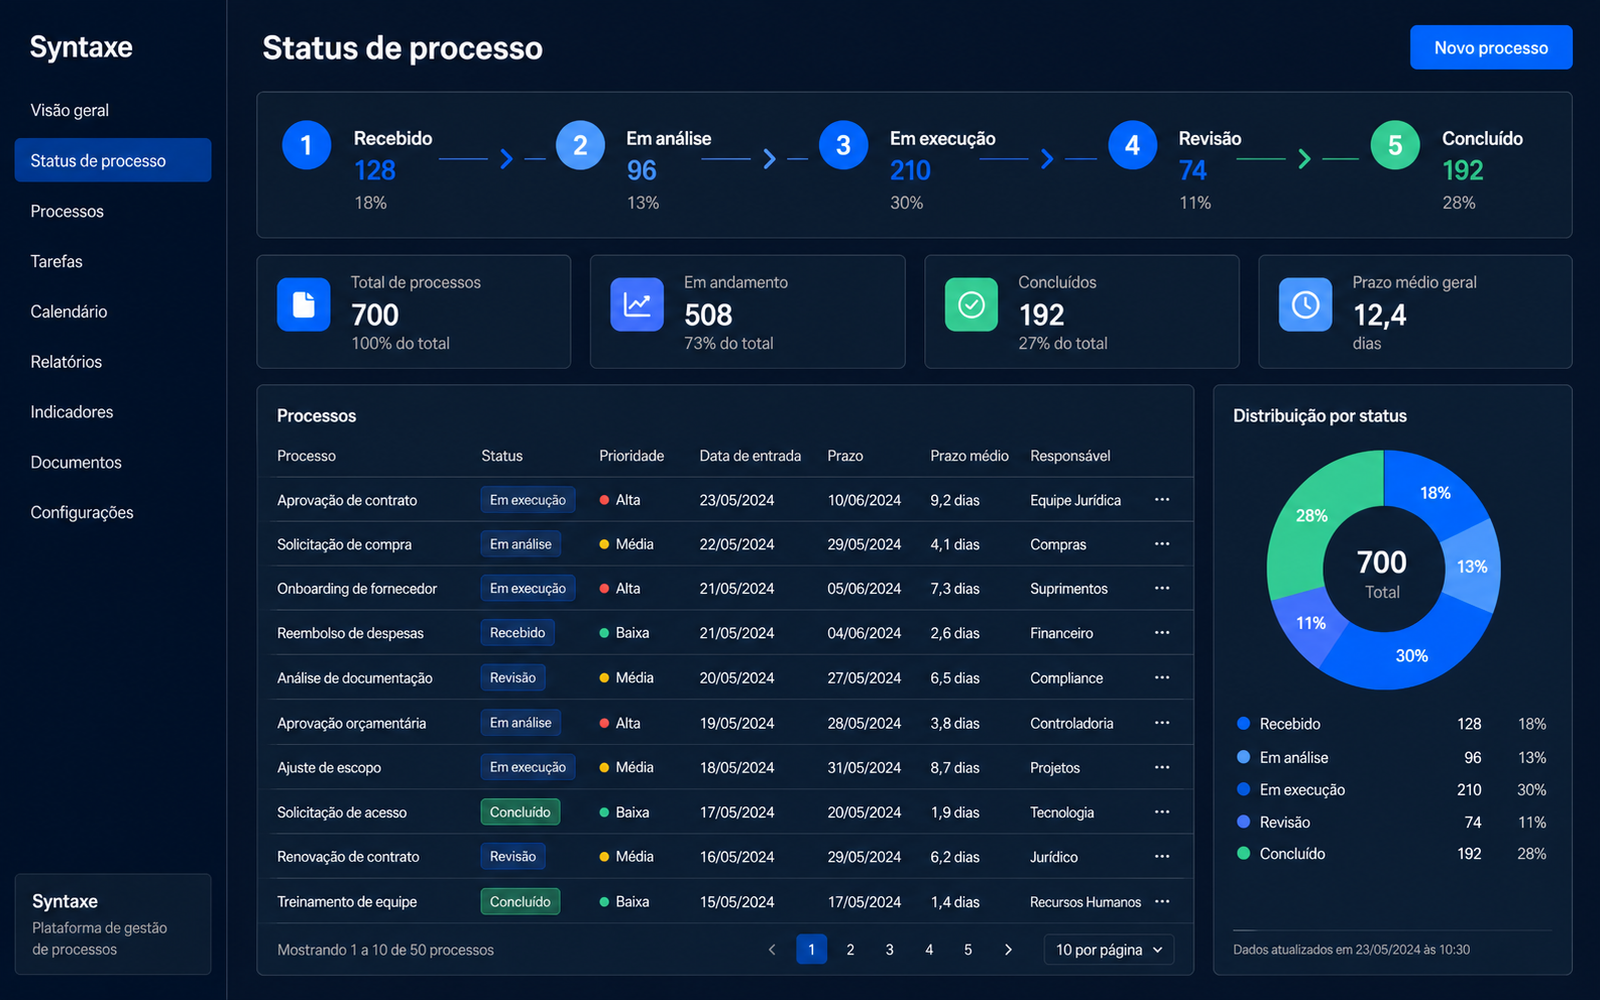This screenshot has width=1600, height=1000.
Task: Click Em execução badge for Aprovação de contrato
Action: tap(528, 499)
